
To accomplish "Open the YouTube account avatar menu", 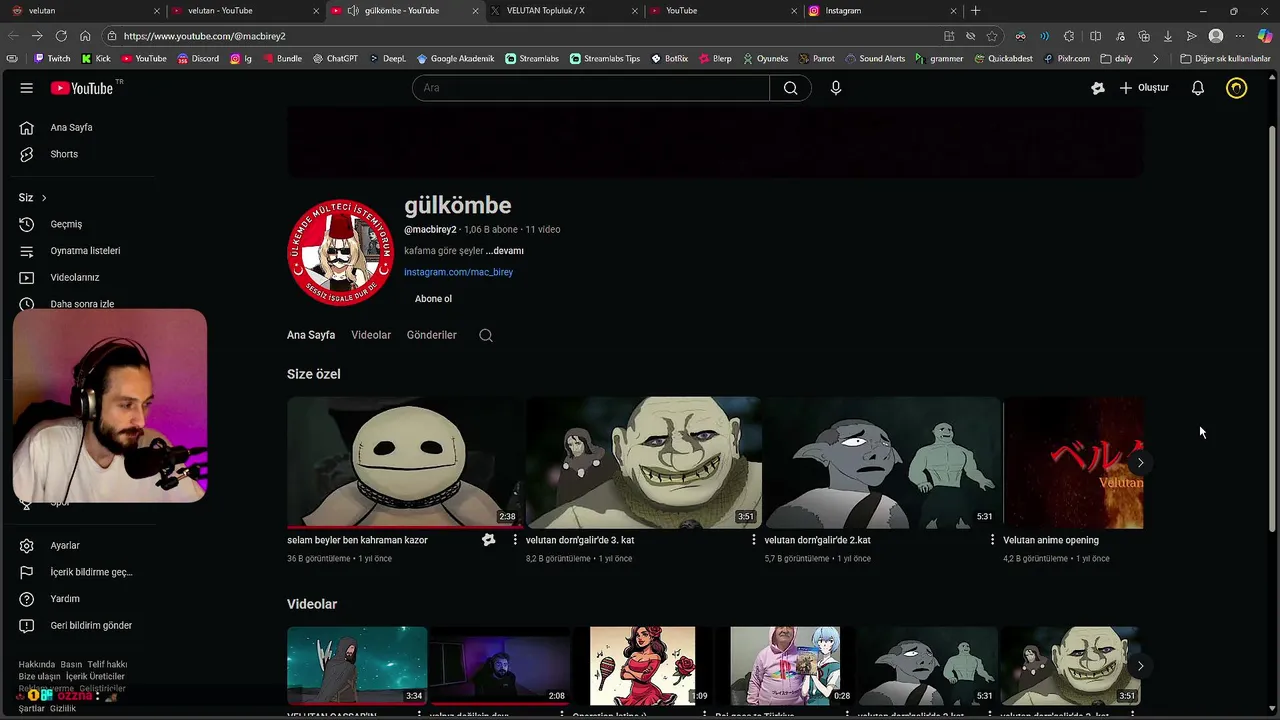I will (x=1237, y=88).
